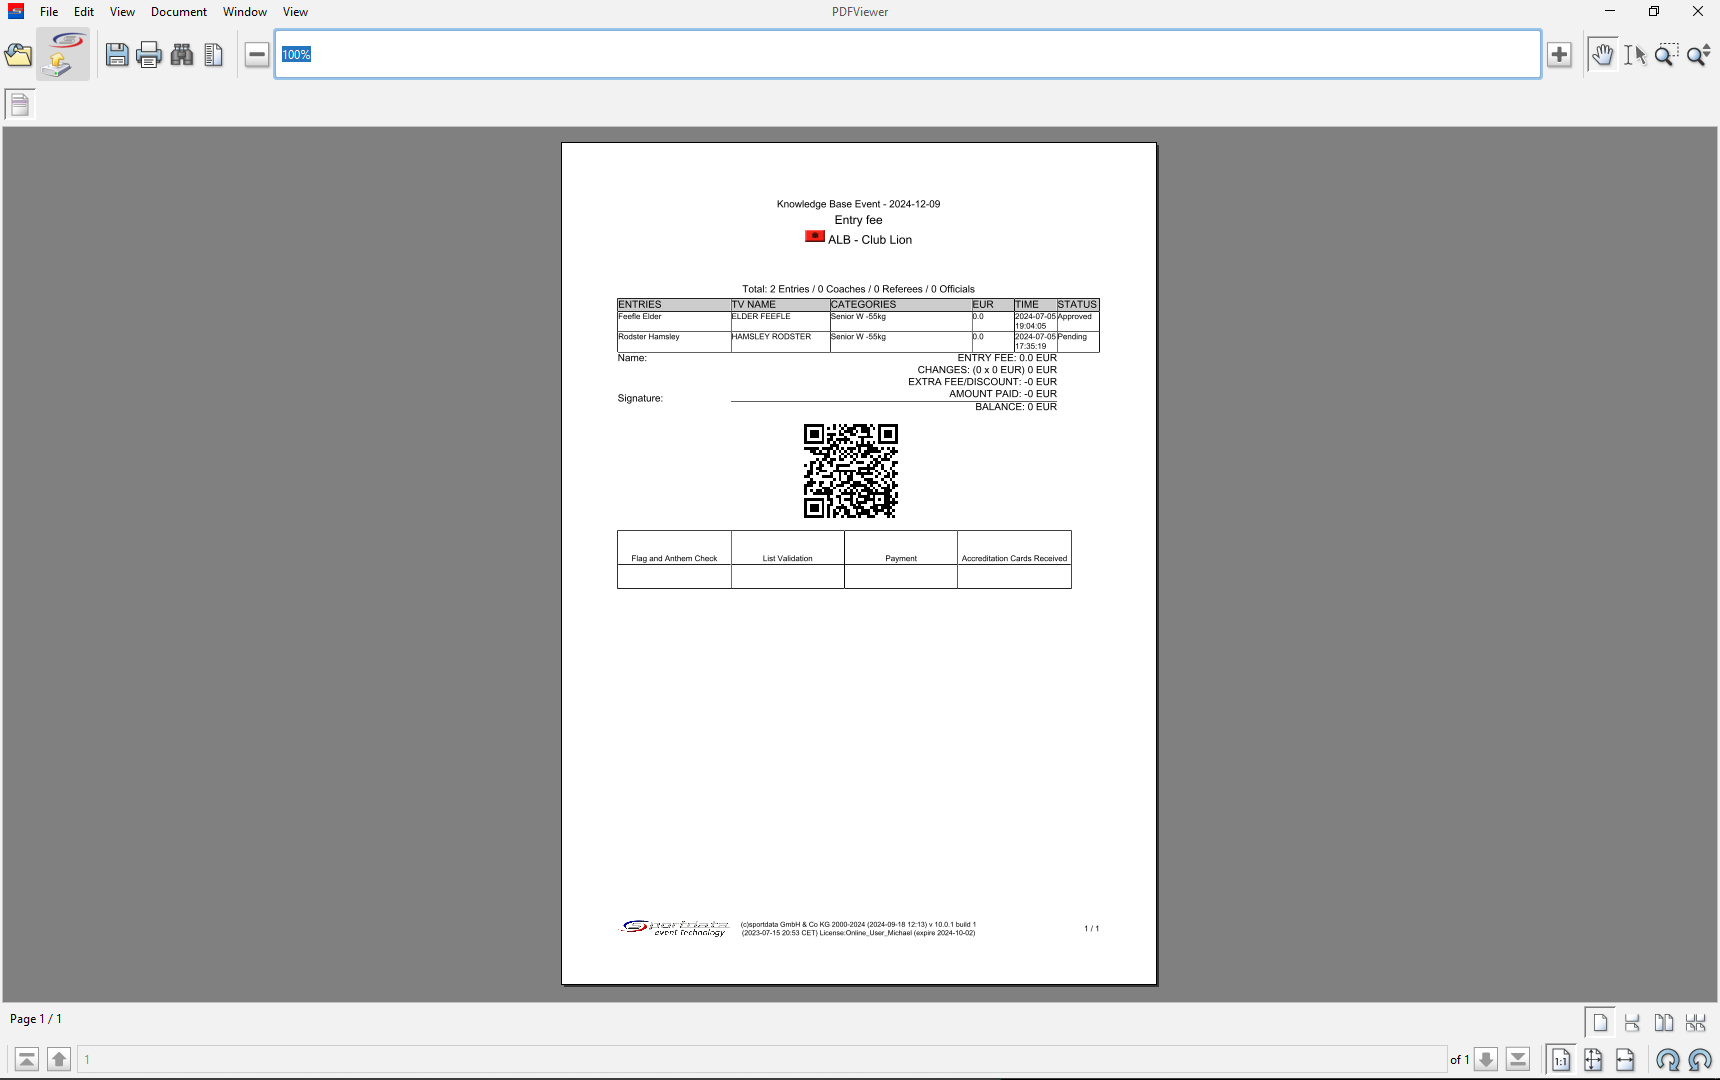Select the text selection cursor tool
Screen dimensions: 1720x1080
point(1635,55)
